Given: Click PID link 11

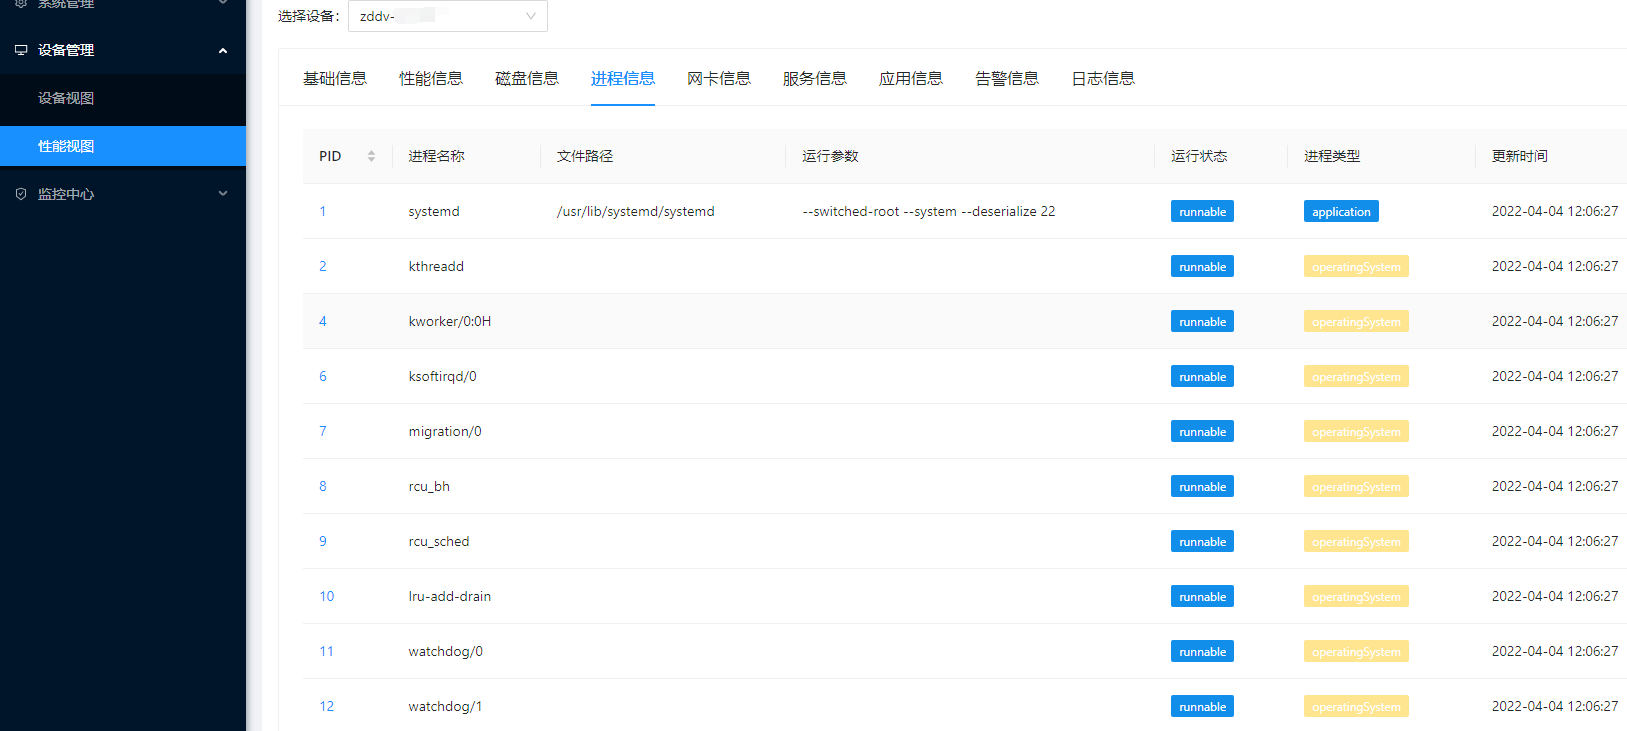Looking at the screenshot, I should pos(327,651).
